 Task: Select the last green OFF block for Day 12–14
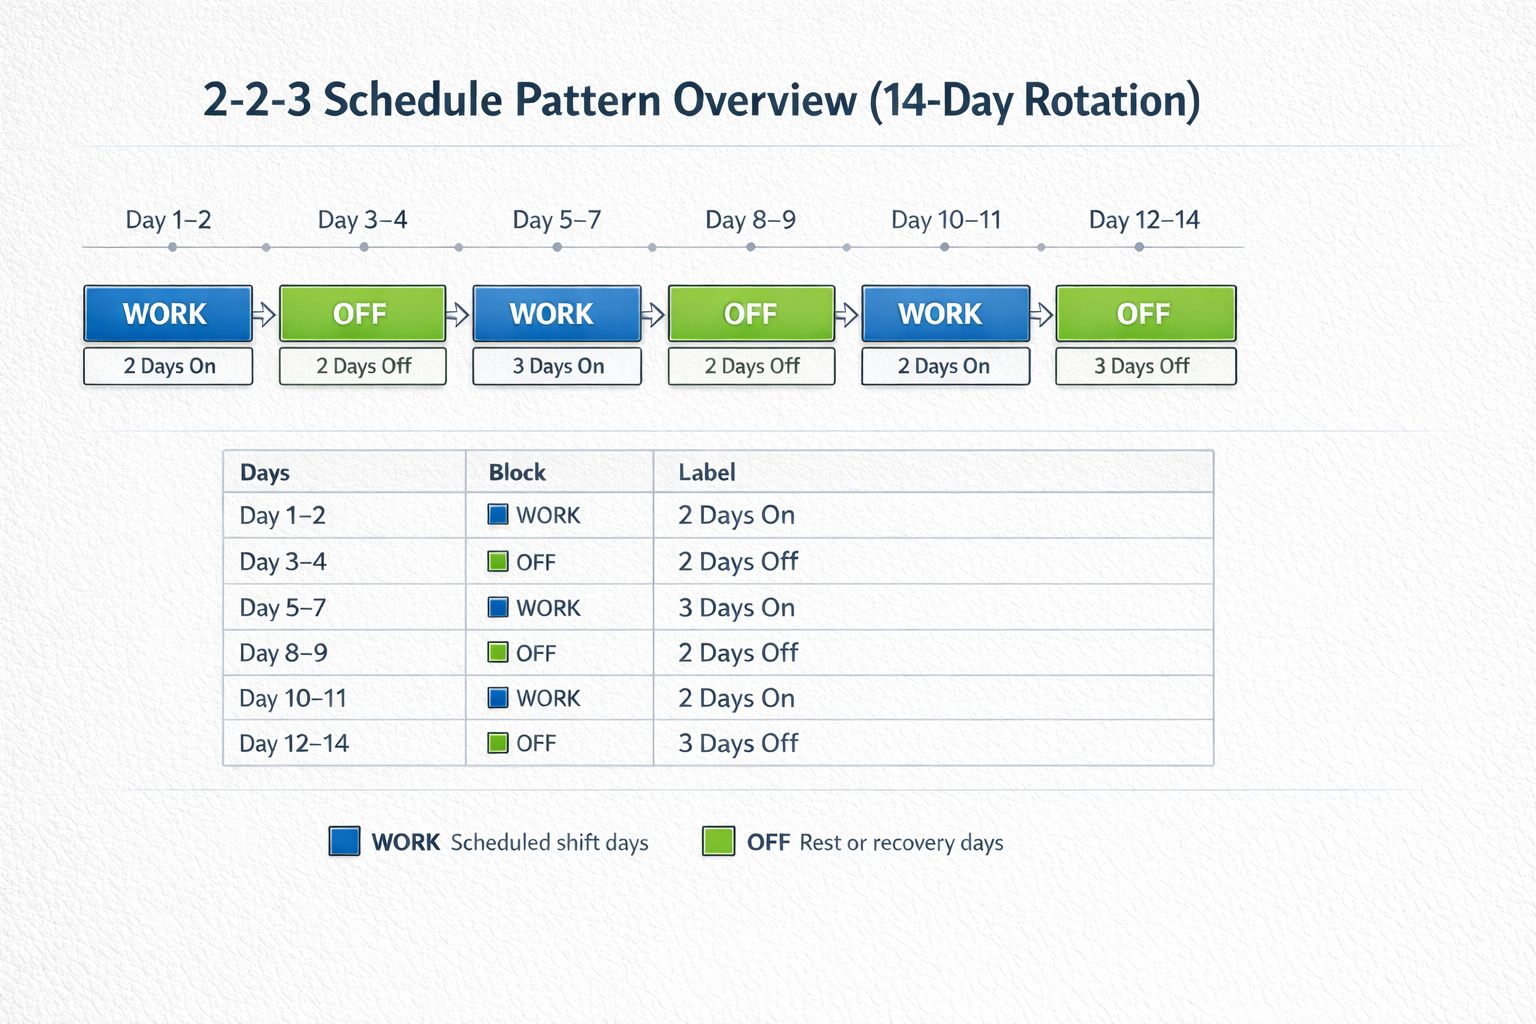[x=1145, y=314]
